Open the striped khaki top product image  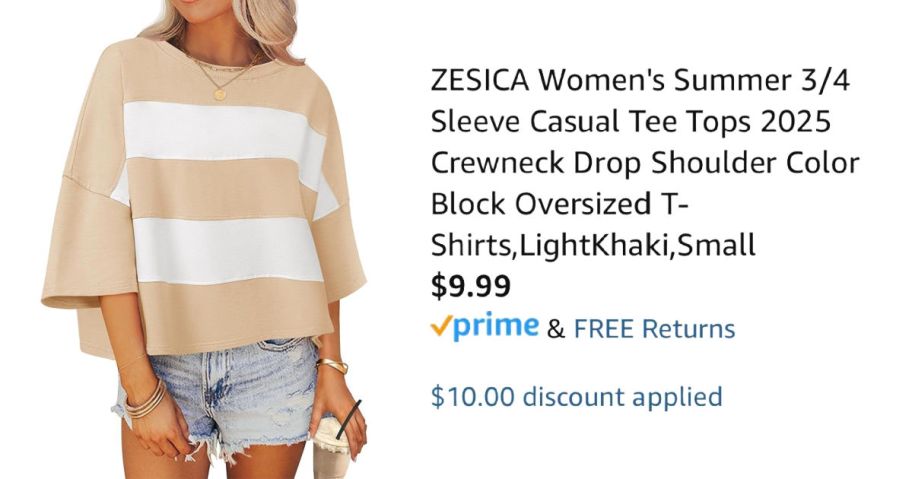pyautogui.click(x=204, y=240)
